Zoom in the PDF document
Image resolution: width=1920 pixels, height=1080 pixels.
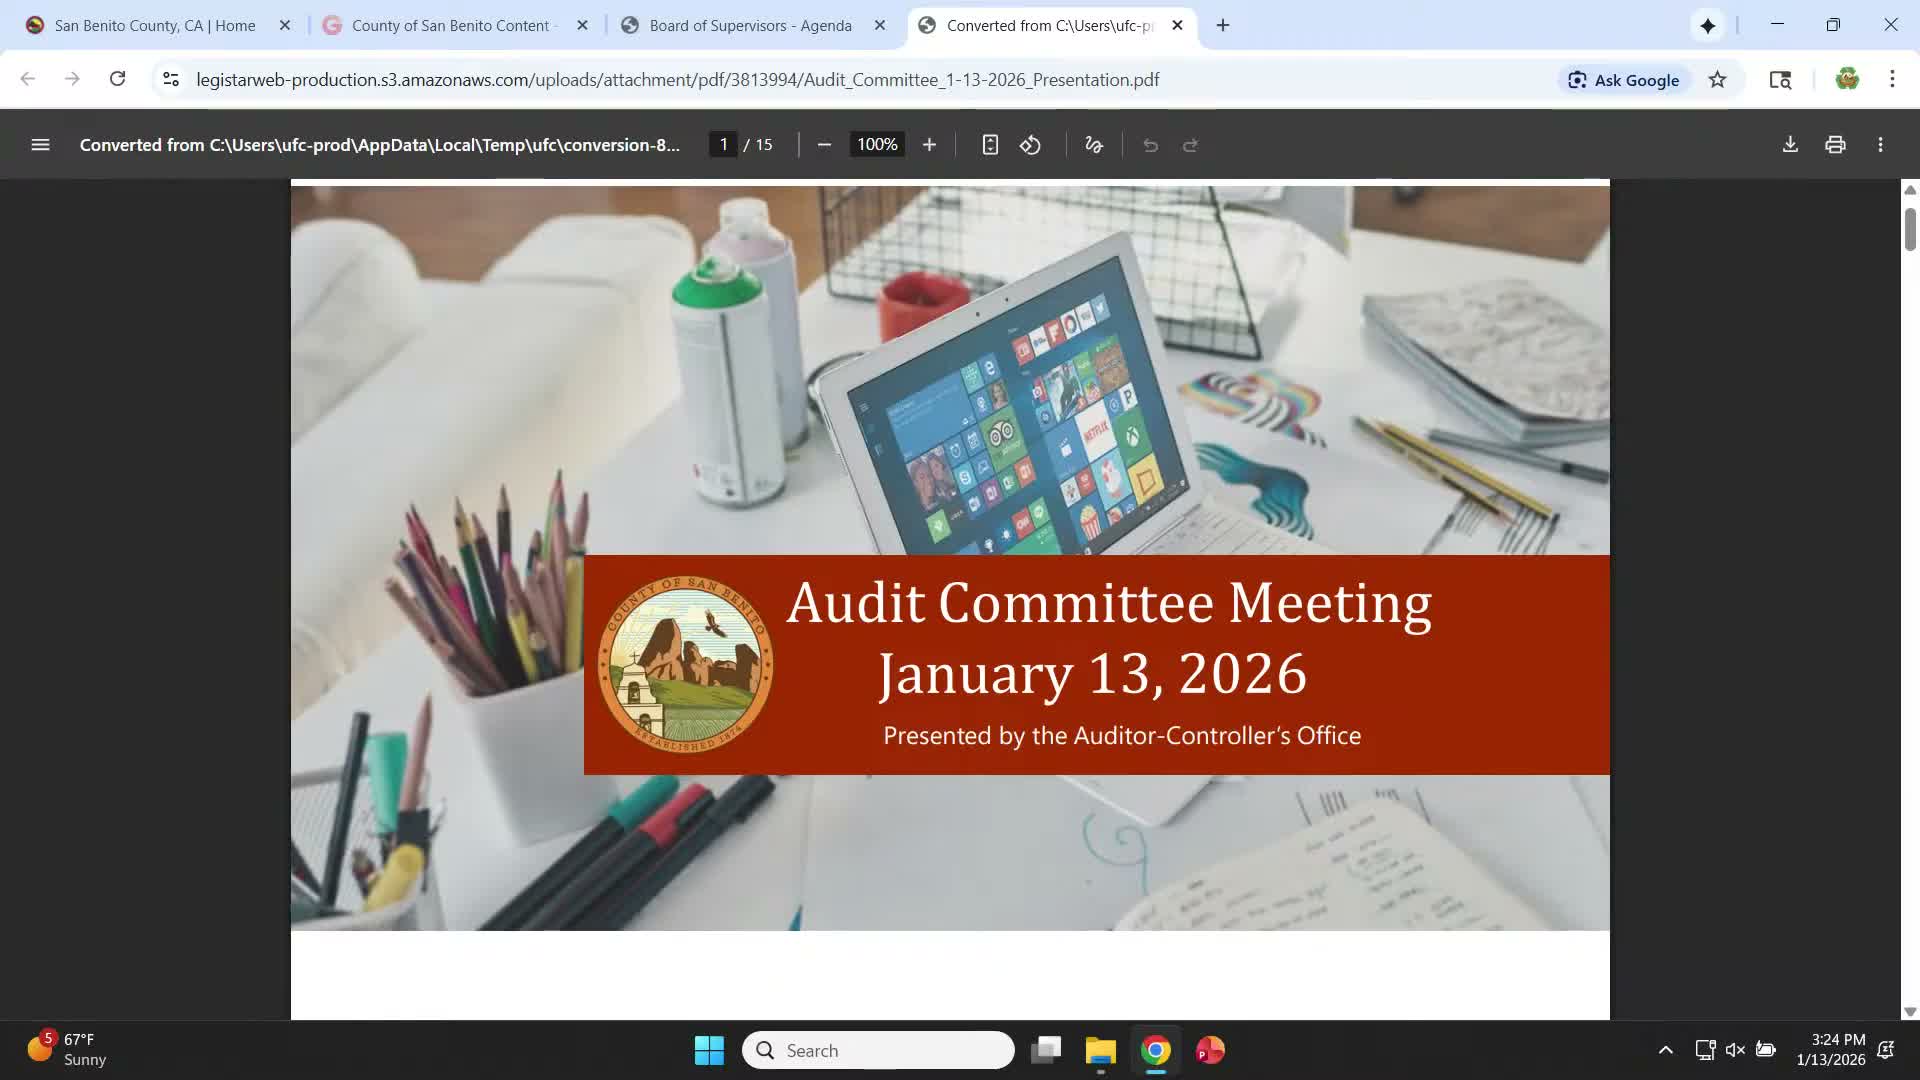point(929,145)
